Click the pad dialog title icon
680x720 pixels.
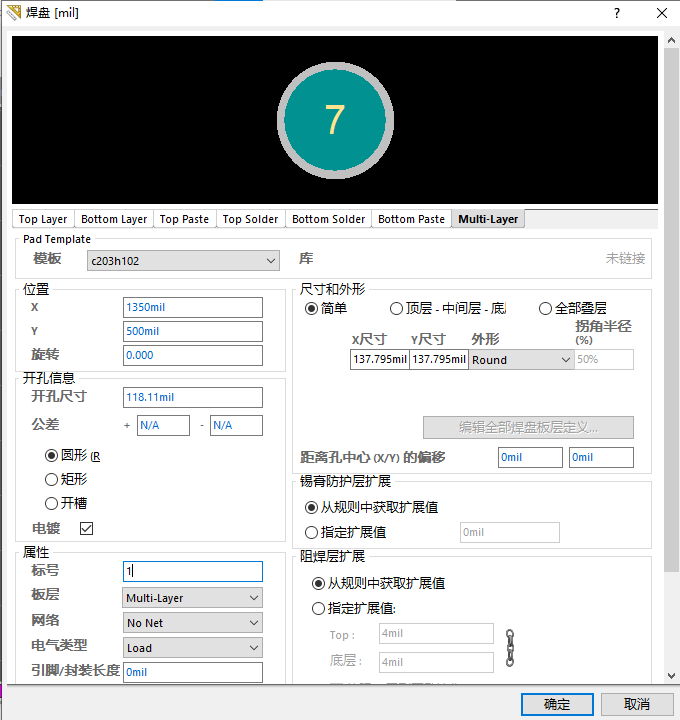click(13, 12)
